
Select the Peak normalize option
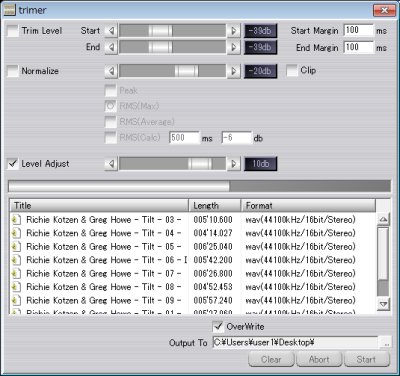tap(111, 90)
